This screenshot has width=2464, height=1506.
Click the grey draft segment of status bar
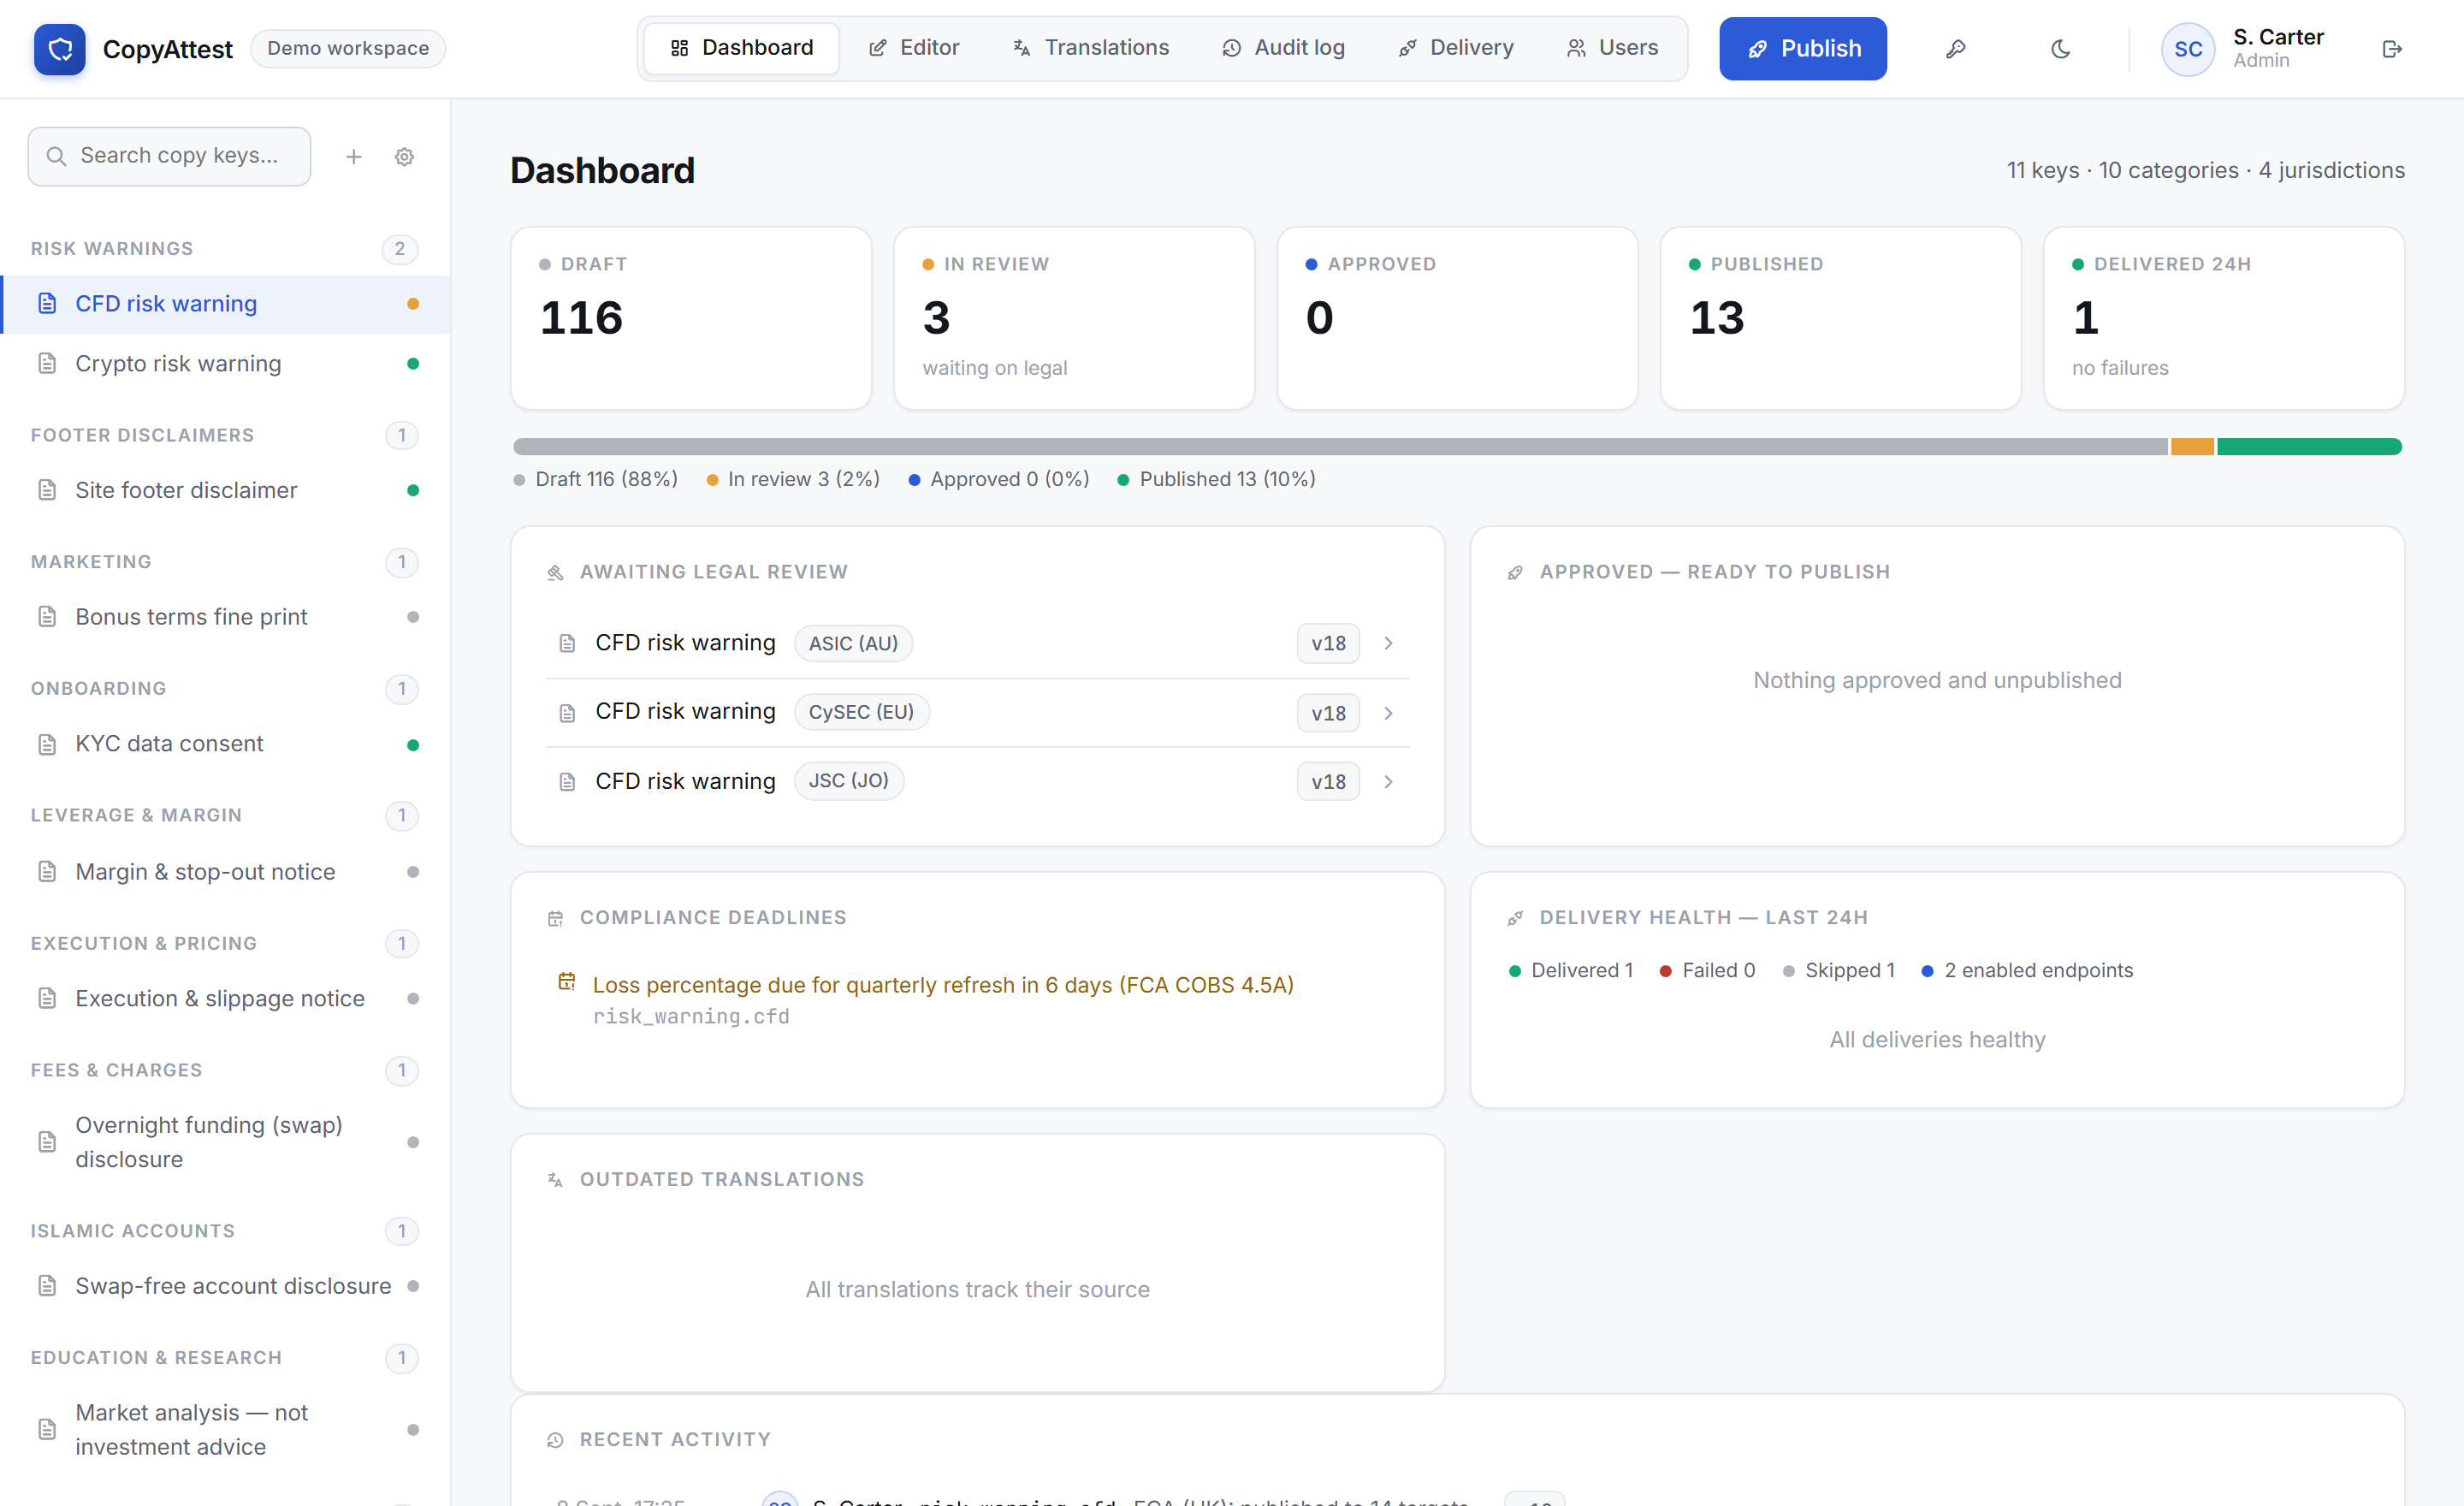point(1340,447)
